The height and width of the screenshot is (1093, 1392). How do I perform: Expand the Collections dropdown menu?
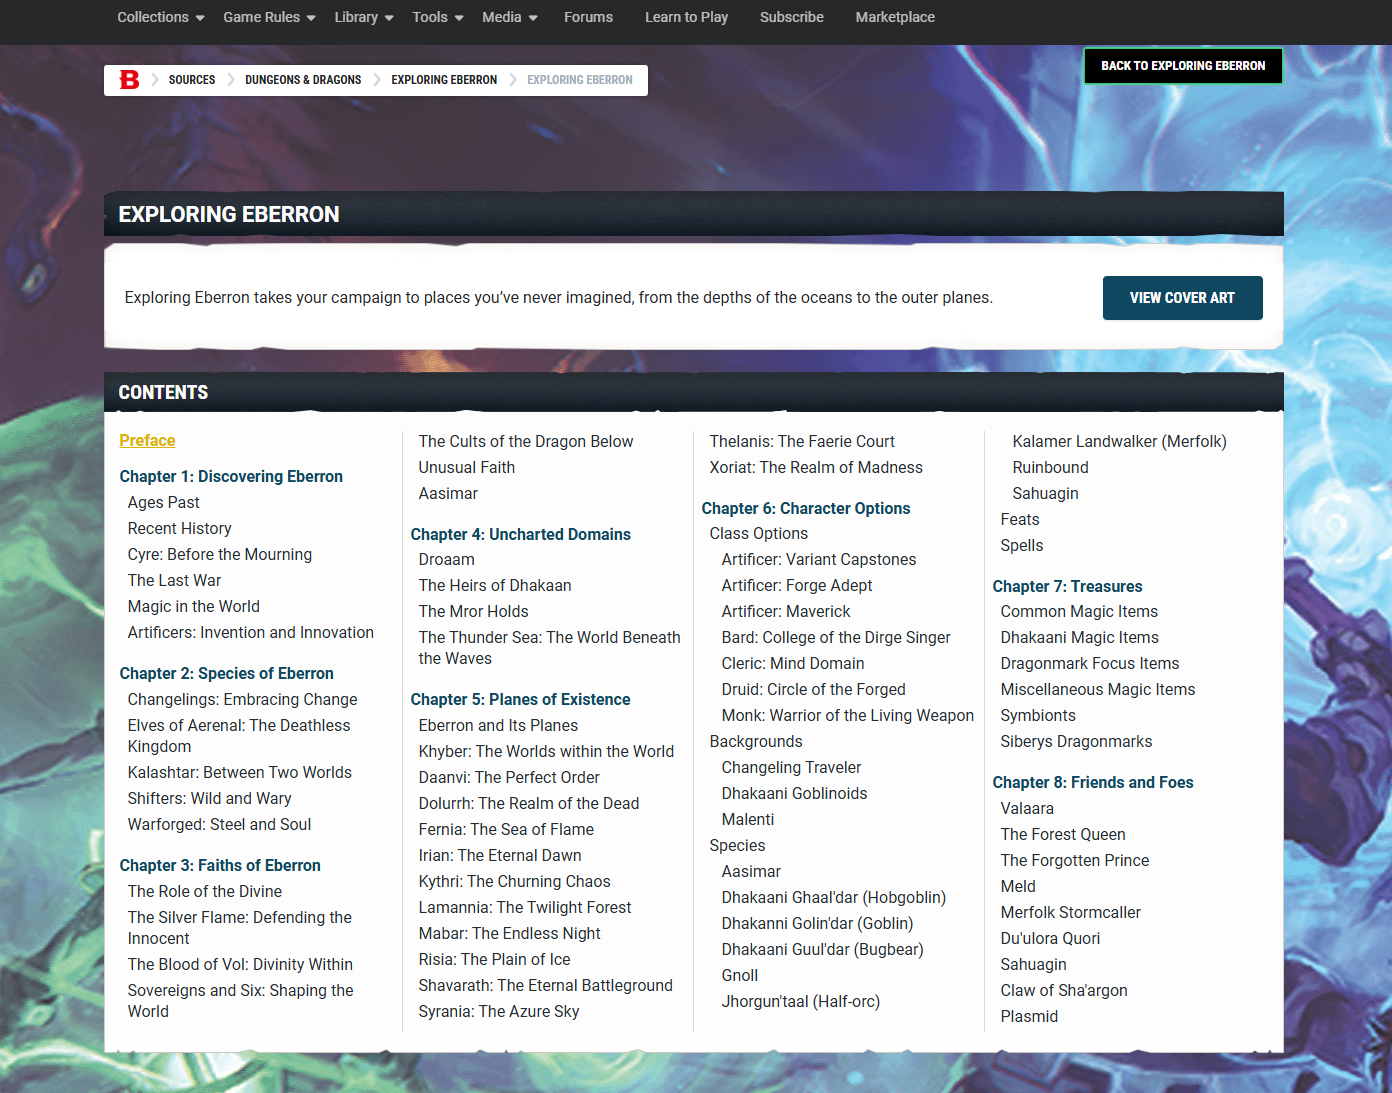(160, 17)
